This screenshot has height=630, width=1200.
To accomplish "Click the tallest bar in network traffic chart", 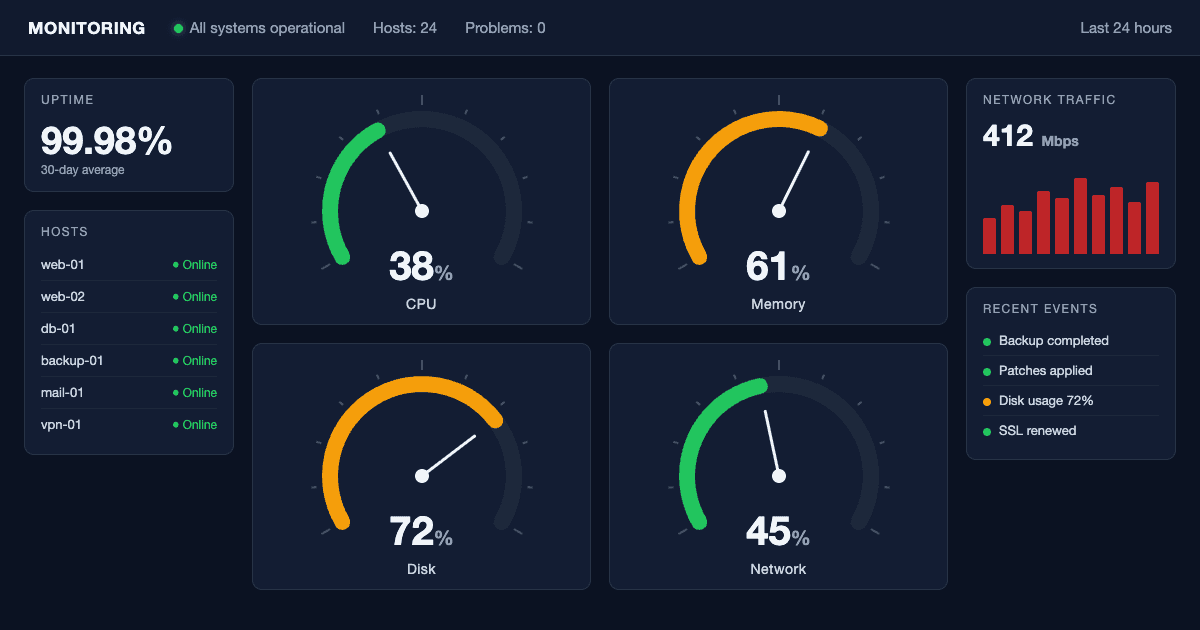I will point(1080,216).
